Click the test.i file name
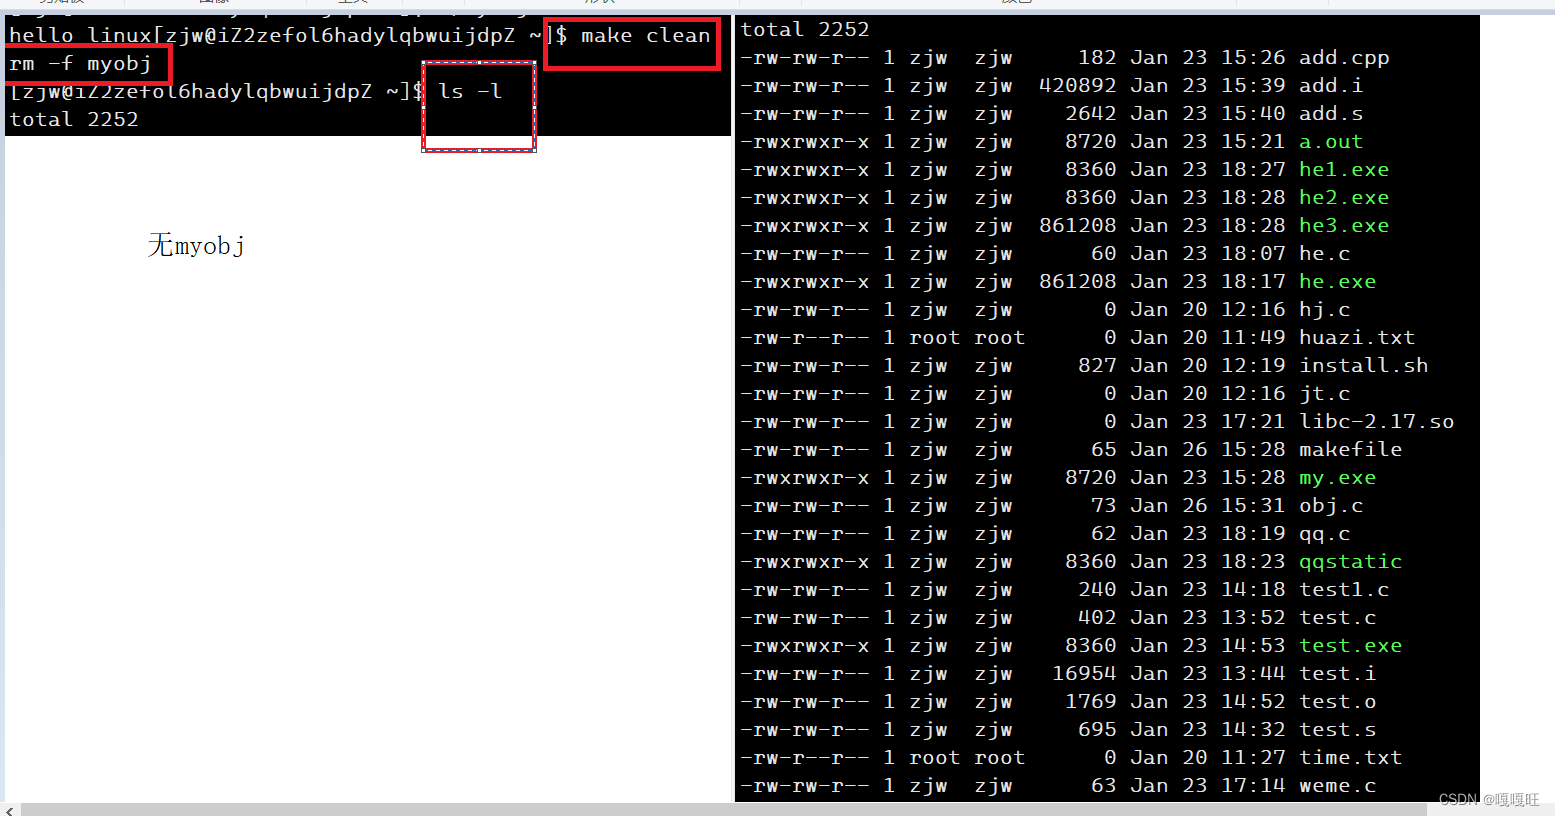 1337,674
